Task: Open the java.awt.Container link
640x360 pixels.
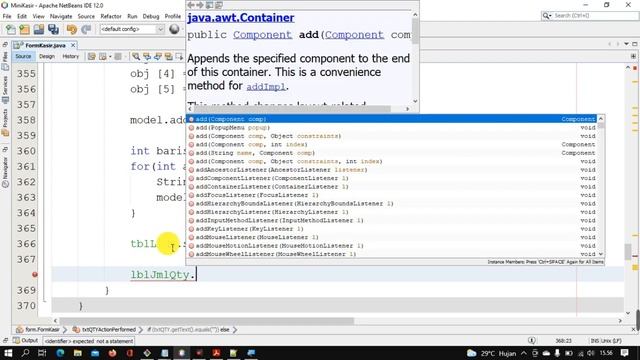Action: click(241, 18)
